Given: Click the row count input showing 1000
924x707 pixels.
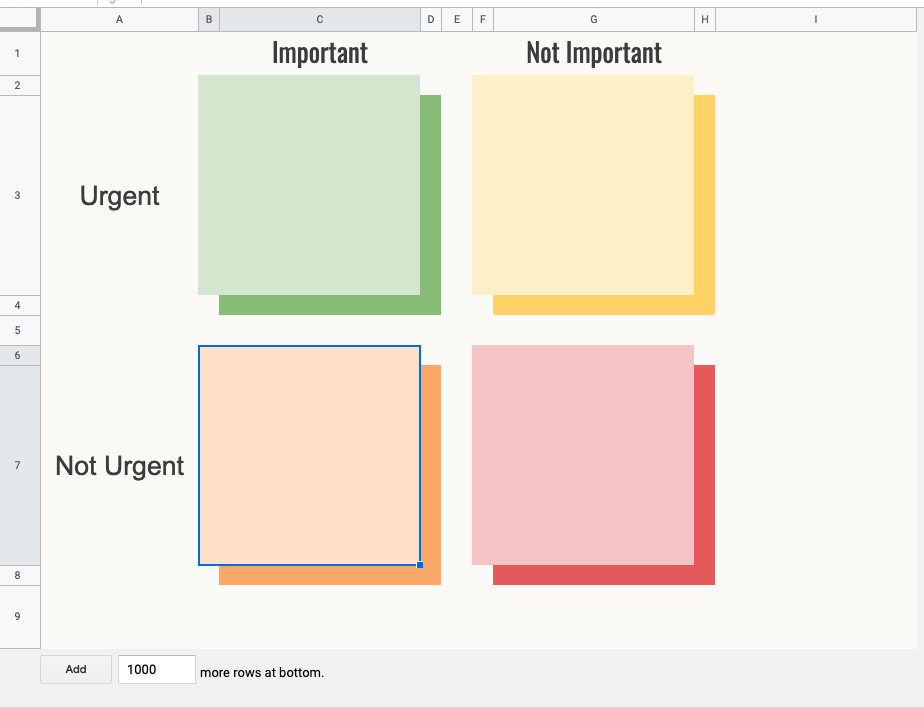Looking at the screenshot, I should tap(156, 669).
